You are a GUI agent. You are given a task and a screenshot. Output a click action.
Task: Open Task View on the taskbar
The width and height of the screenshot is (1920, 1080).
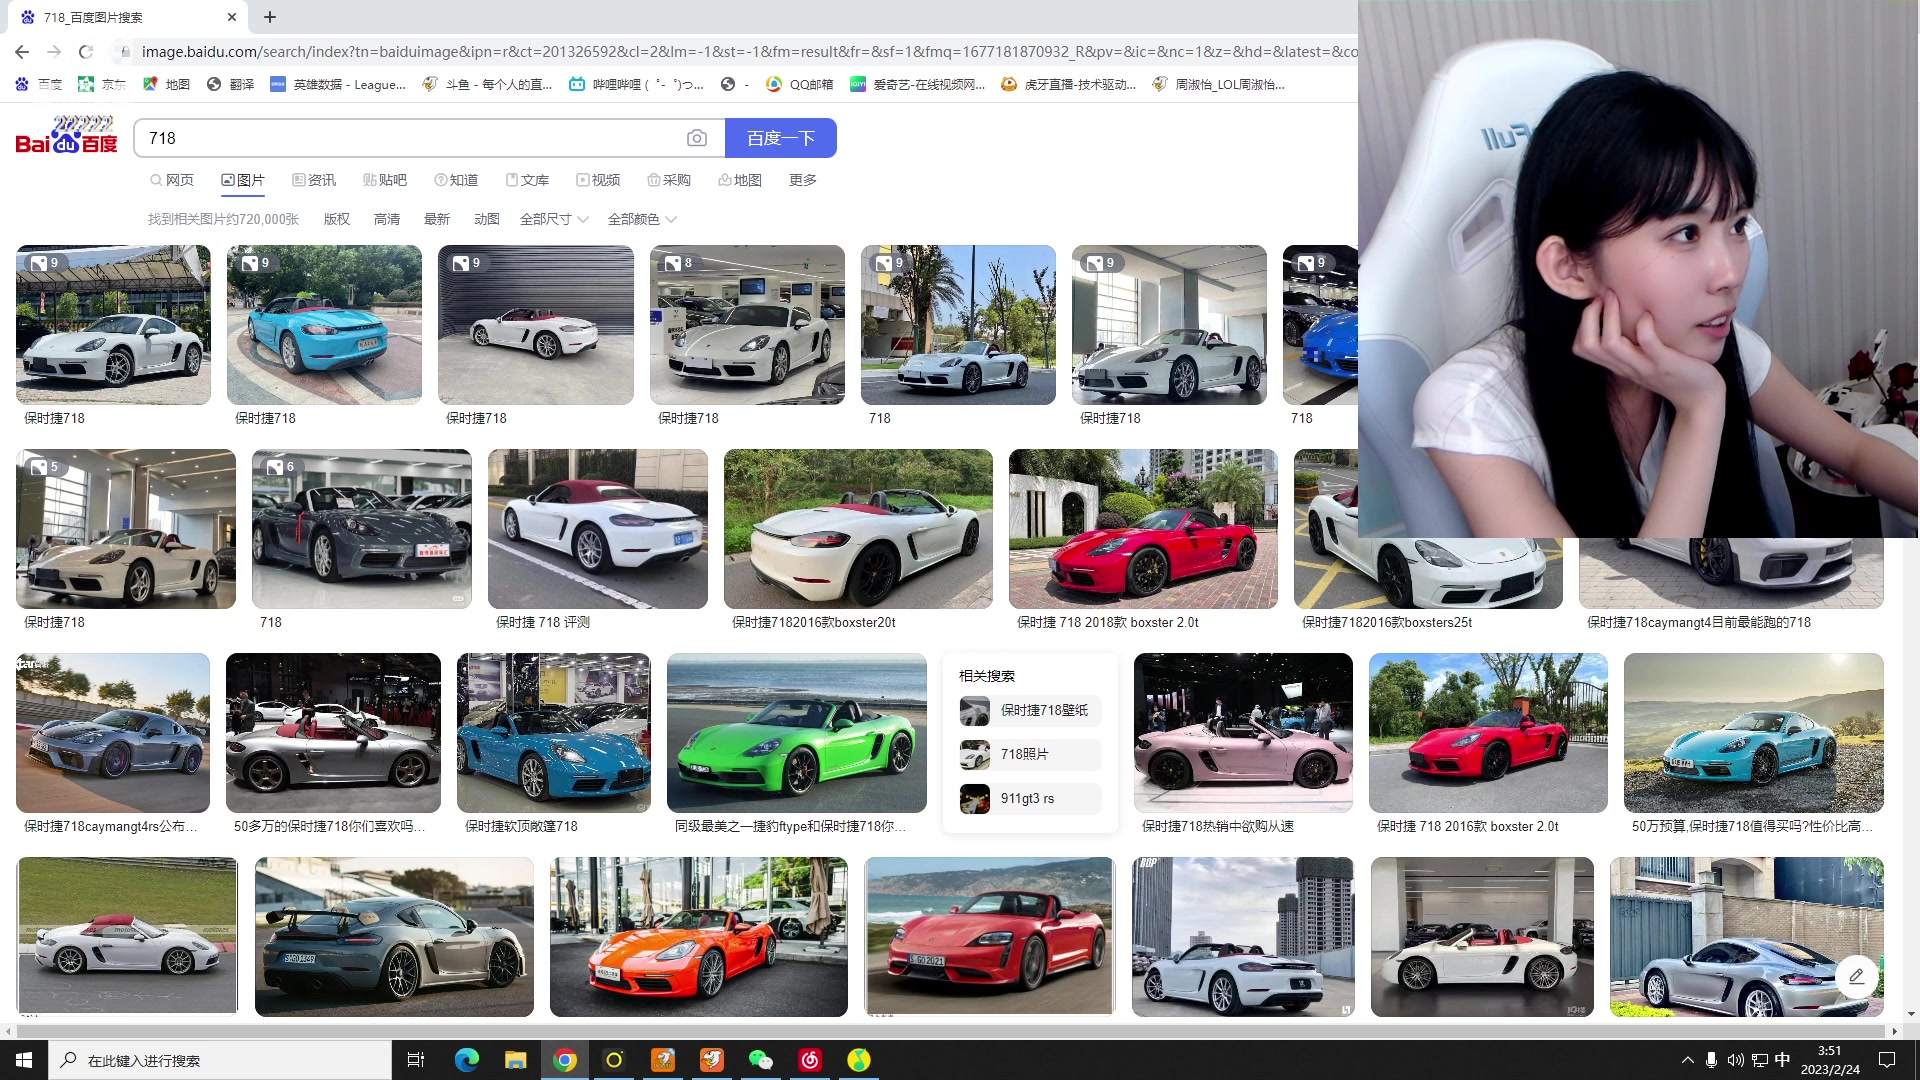click(x=416, y=1060)
